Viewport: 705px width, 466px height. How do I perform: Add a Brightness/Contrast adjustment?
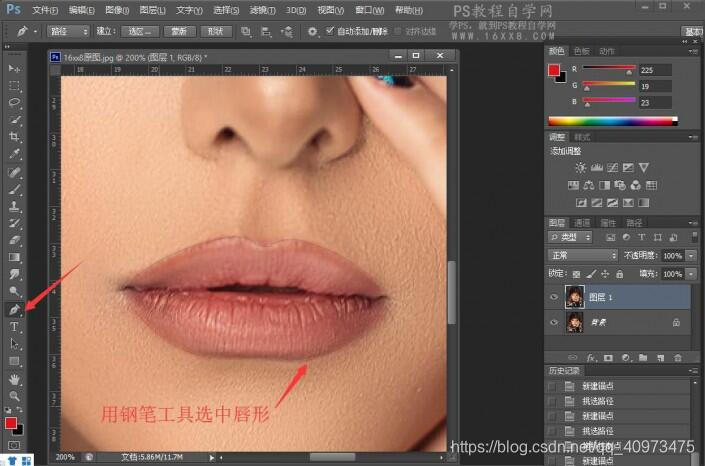coord(580,168)
